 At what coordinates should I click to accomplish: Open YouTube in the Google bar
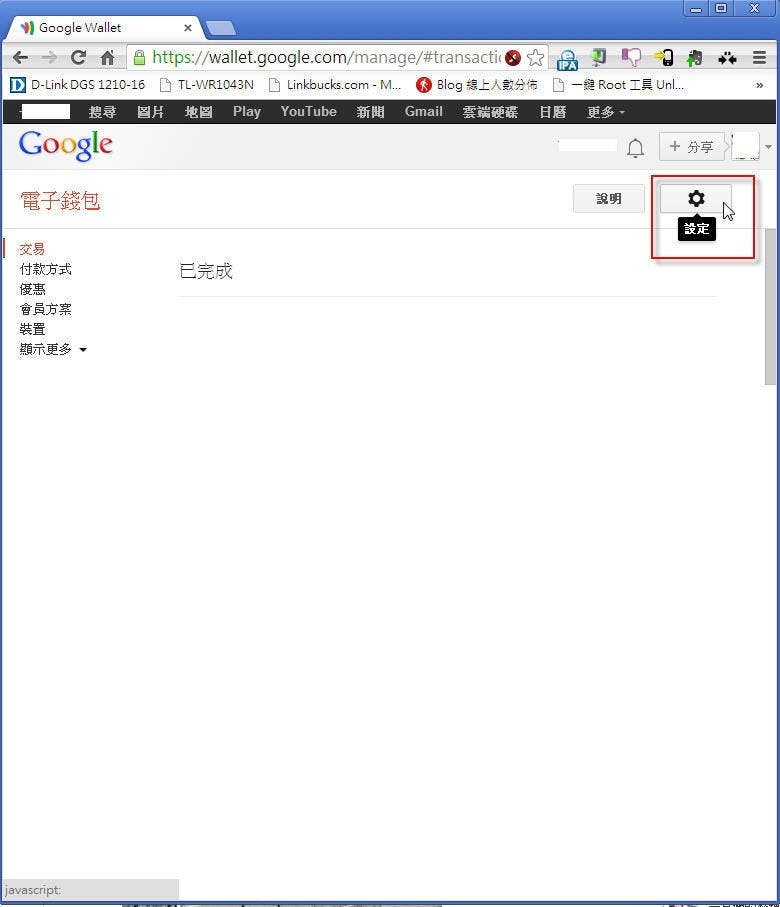[x=308, y=112]
